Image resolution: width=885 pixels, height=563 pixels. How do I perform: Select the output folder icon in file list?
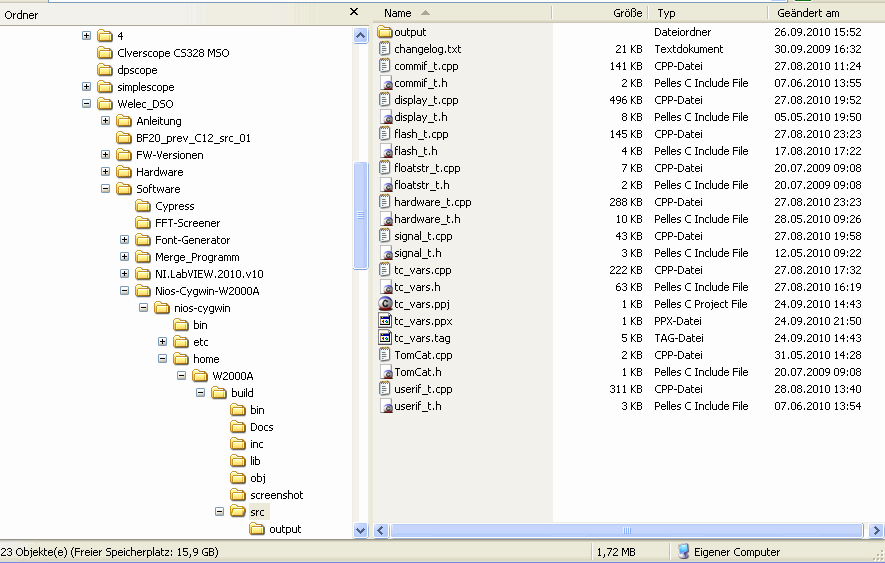385,32
